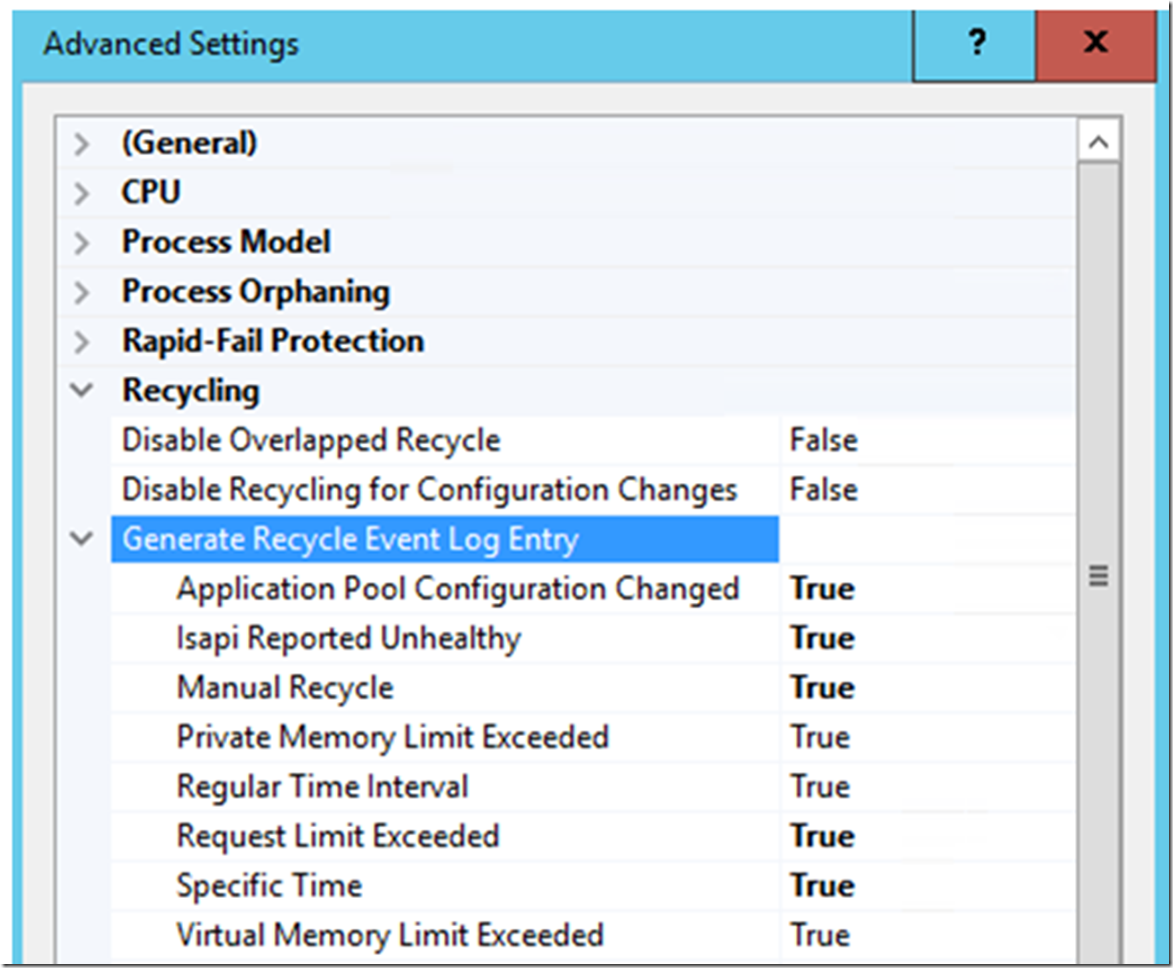Select Virtual Memory Limit Exceeded row

[593, 935]
